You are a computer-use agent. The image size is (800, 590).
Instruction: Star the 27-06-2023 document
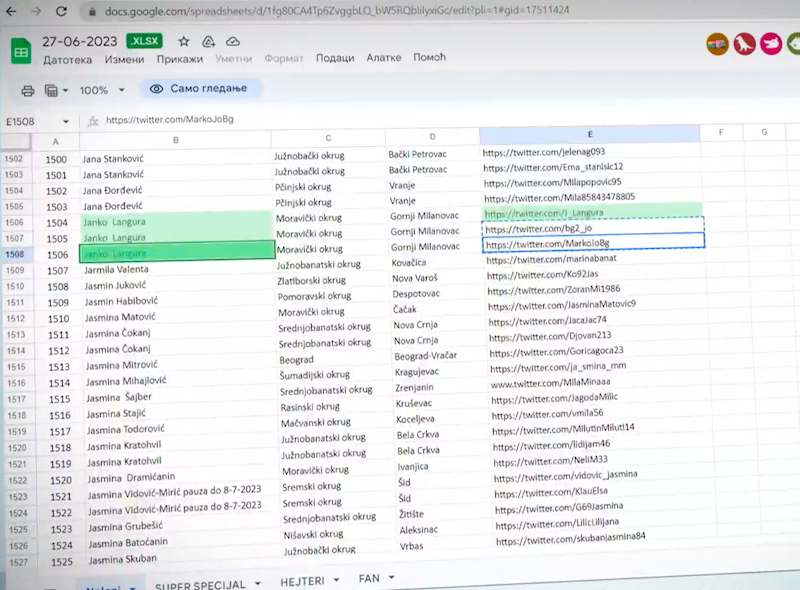(184, 42)
